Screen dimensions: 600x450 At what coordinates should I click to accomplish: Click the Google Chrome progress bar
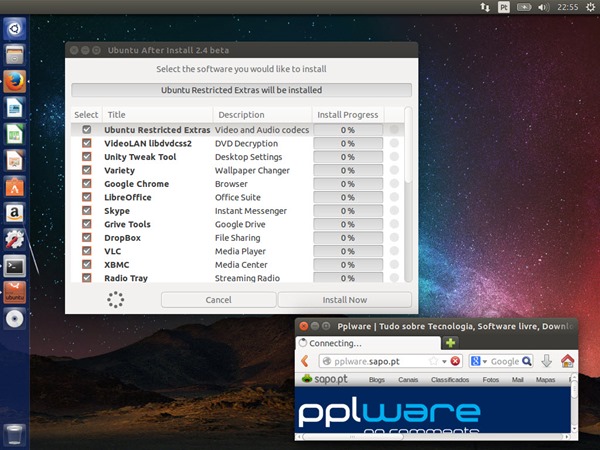pyautogui.click(x=348, y=184)
